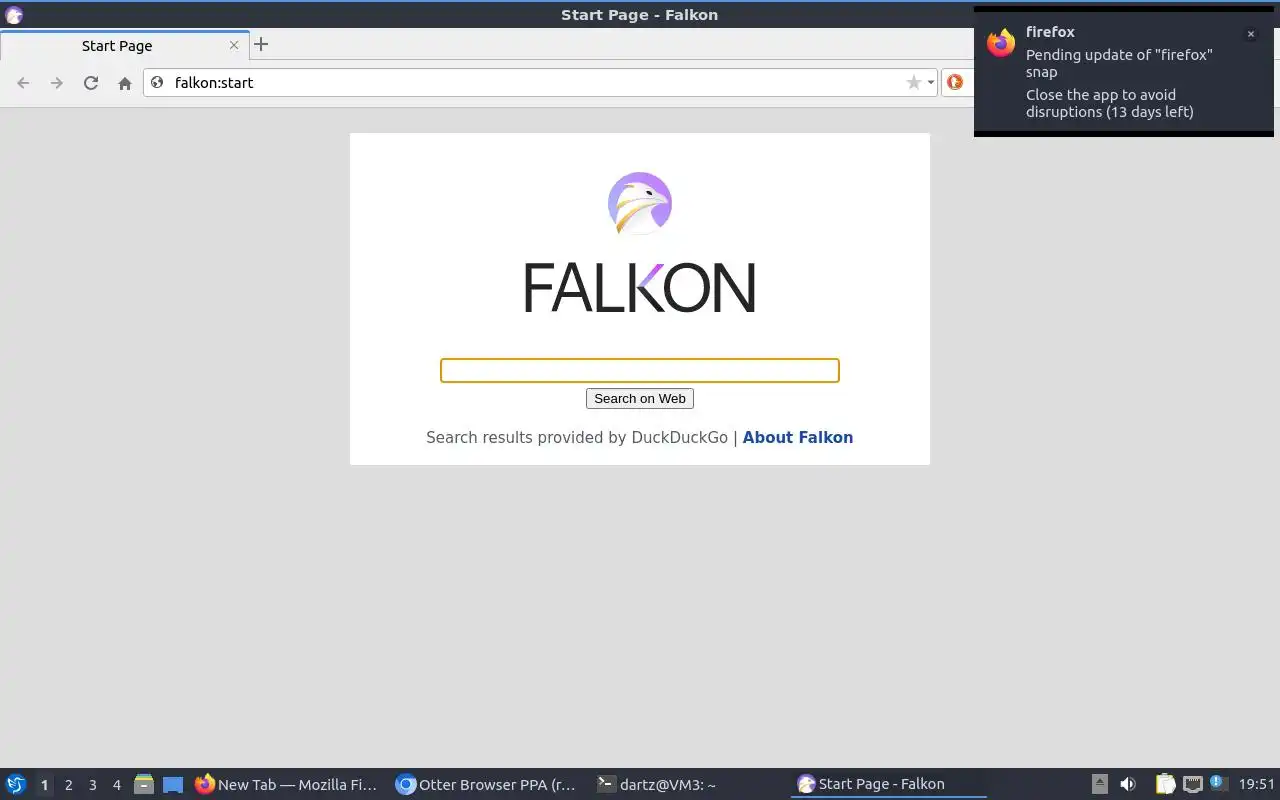Switch to the Mozilla Firefox taskbar window

pyautogui.click(x=287, y=785)
